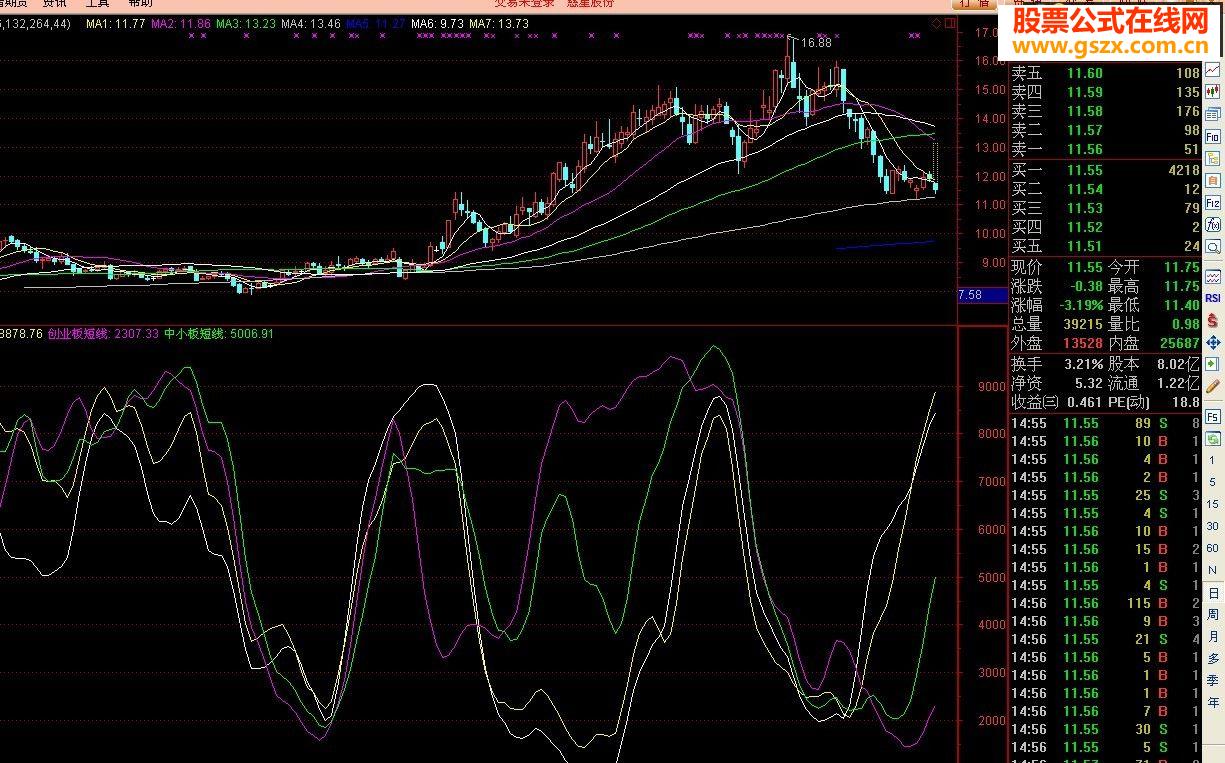This screenshot has height=763, width=1225.
Task: Click the 16.88 peak price label
Action: [816, 43]
